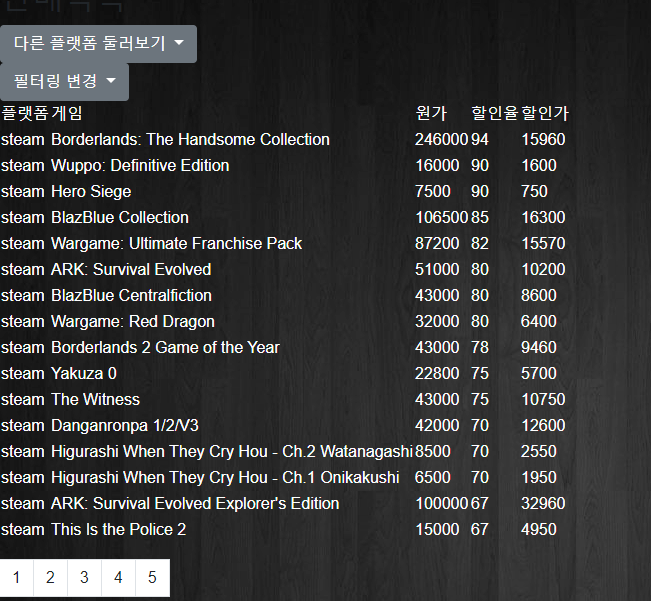This screenshot has height=601, width=651.
Task: Go to page 3
Action: [84, 577]
